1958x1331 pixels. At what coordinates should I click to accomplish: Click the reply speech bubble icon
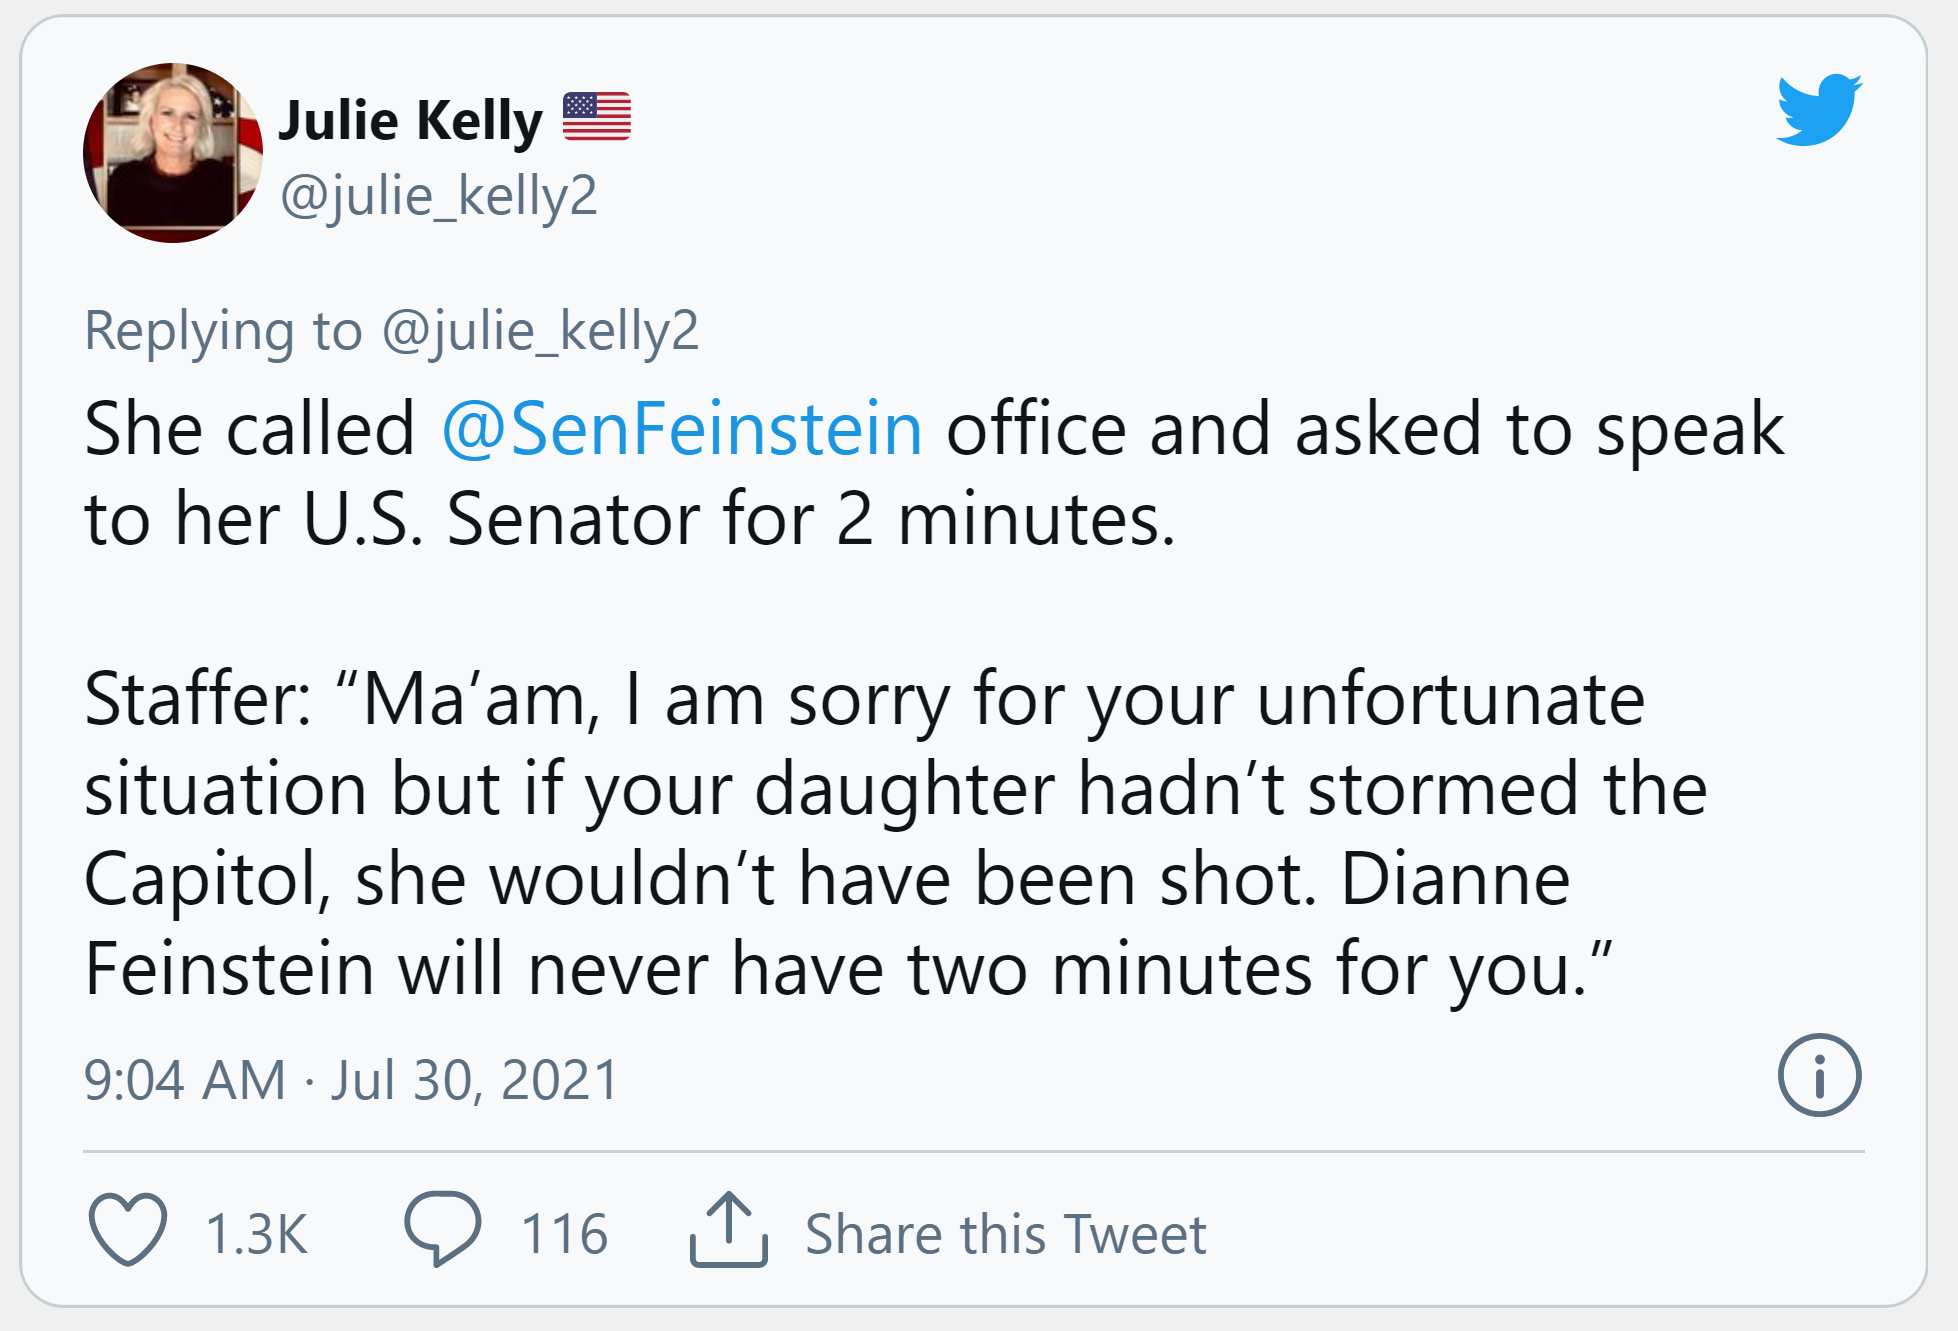click(x=442, y=1229)
